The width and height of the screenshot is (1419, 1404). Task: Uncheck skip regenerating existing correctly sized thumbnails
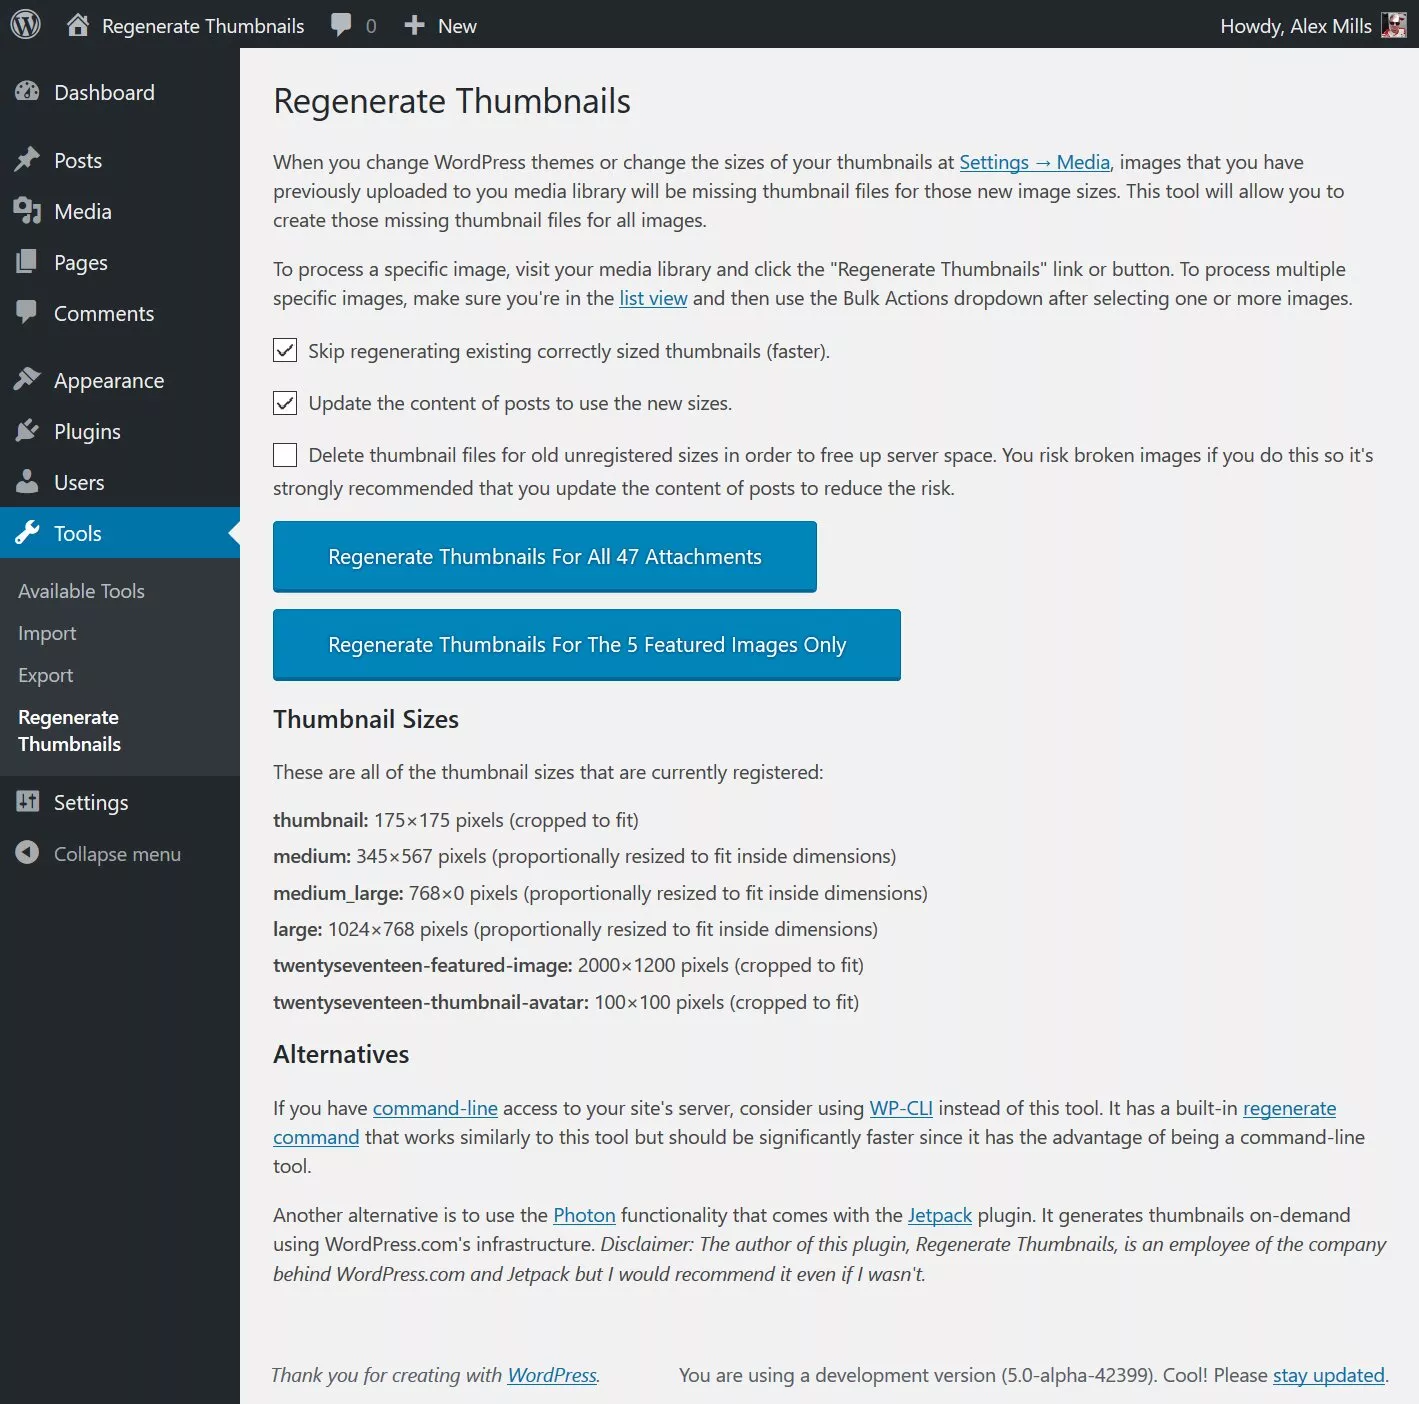tap(285, 350)
